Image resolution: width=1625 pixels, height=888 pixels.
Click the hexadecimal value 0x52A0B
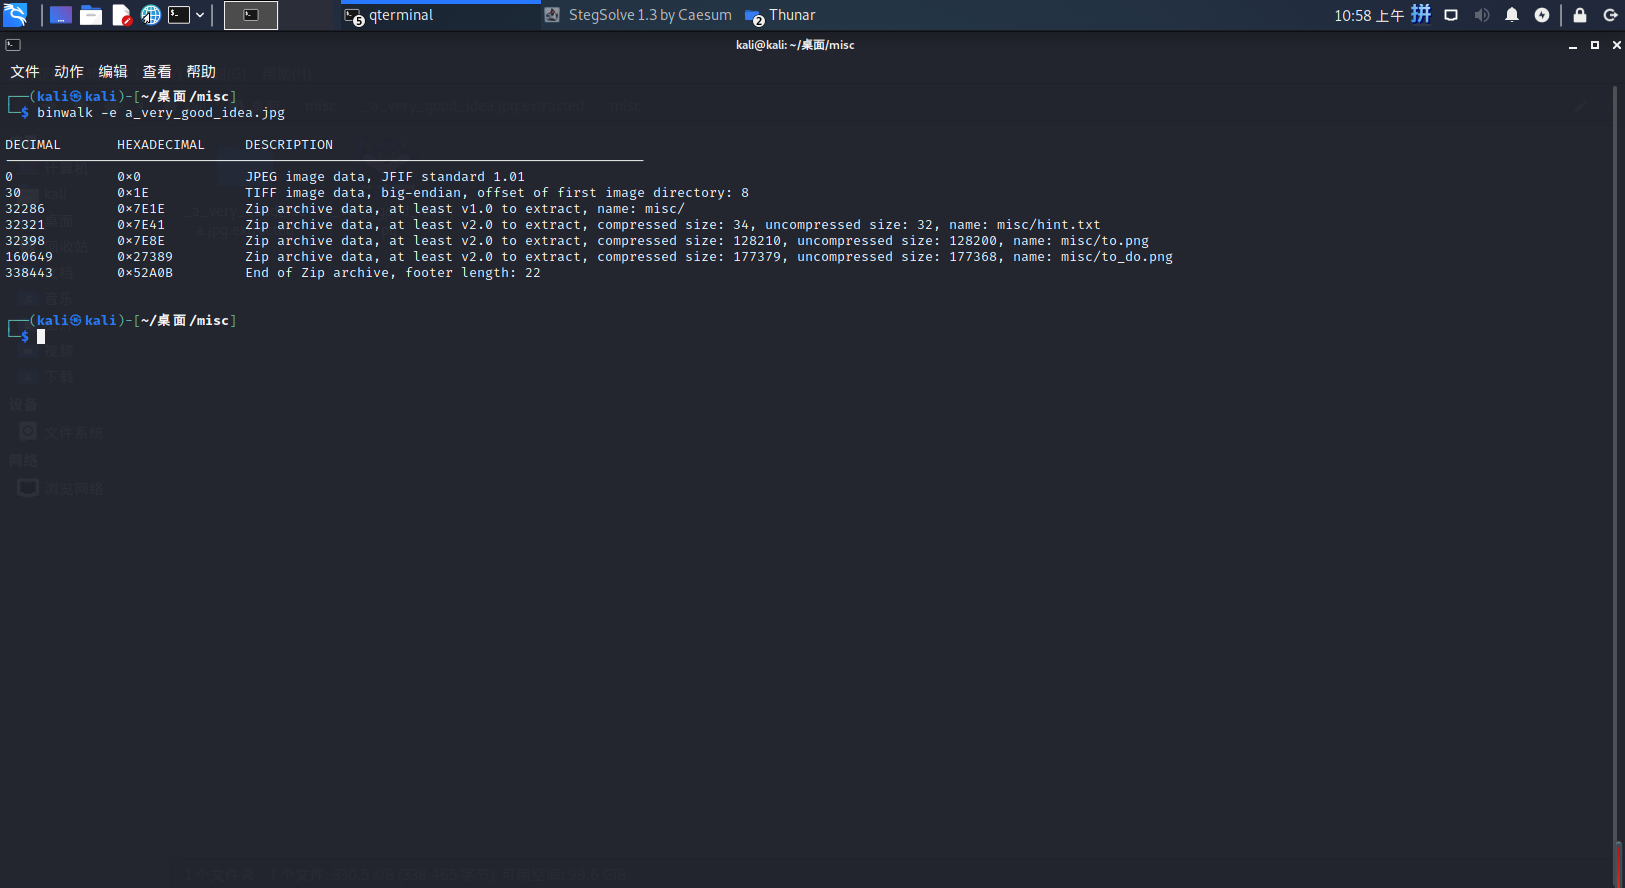[x=145, y=273]
